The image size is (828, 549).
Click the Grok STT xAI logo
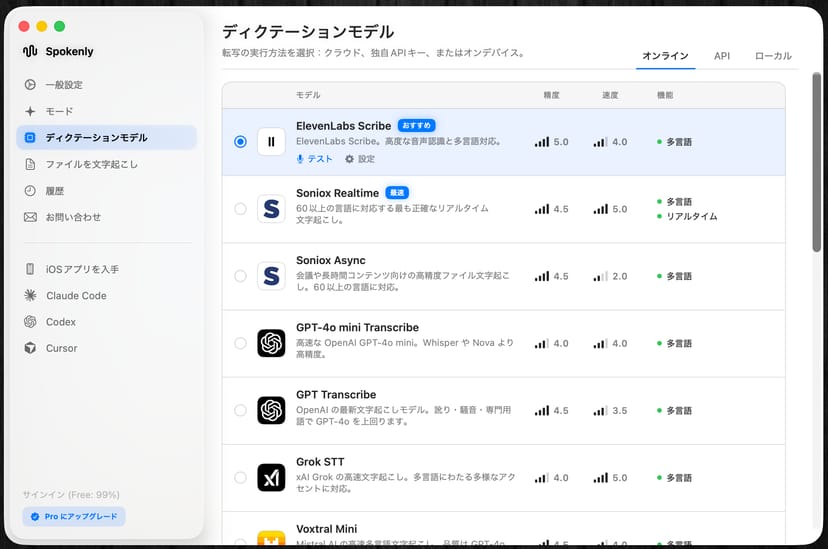[271, 477]
